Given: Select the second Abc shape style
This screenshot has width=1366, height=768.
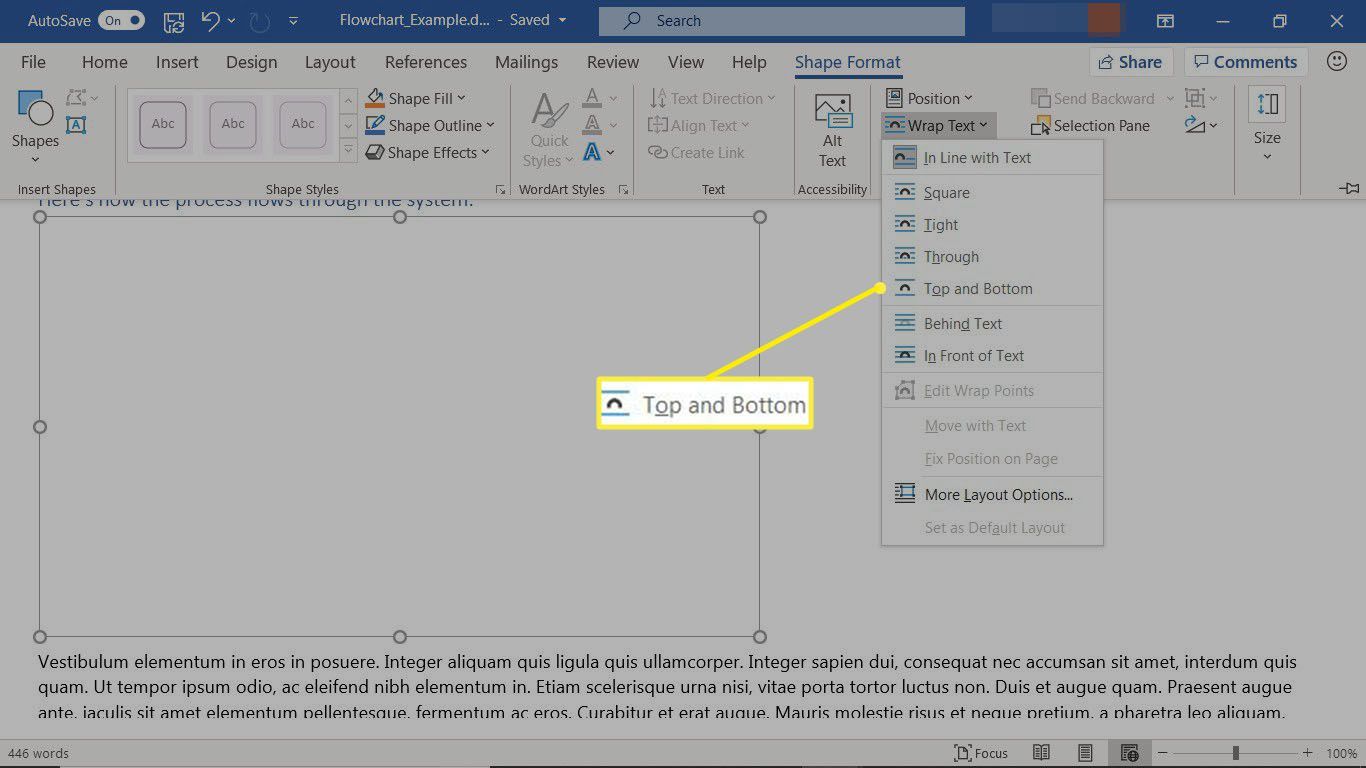Looking at the screenshot, I should (x=233, y=125).
